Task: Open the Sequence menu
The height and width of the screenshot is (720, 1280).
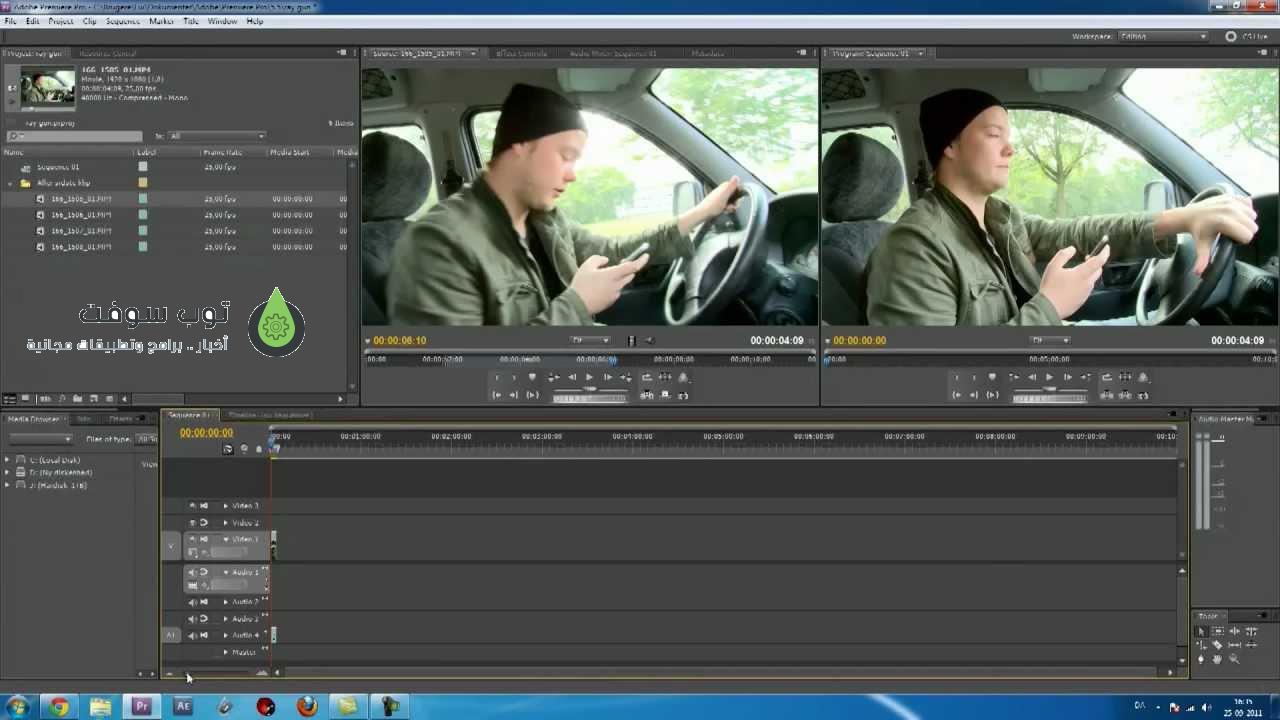Action: coord(123,21)
